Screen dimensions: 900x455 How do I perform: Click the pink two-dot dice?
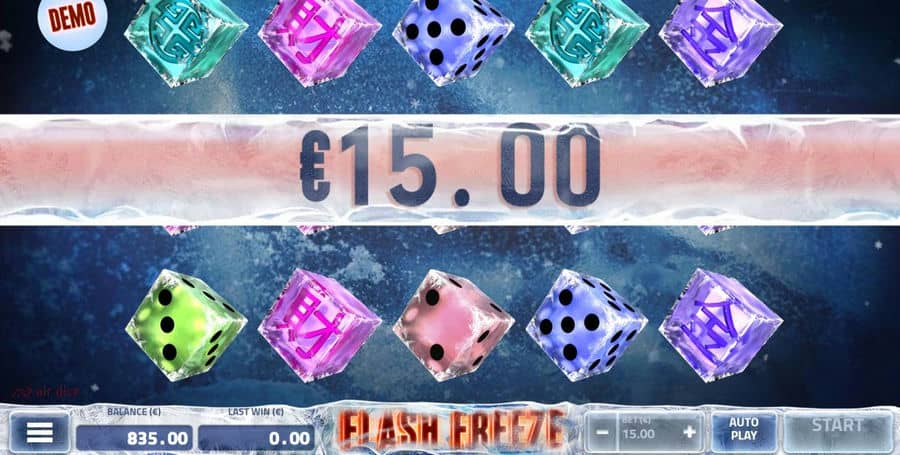[453, 325]
